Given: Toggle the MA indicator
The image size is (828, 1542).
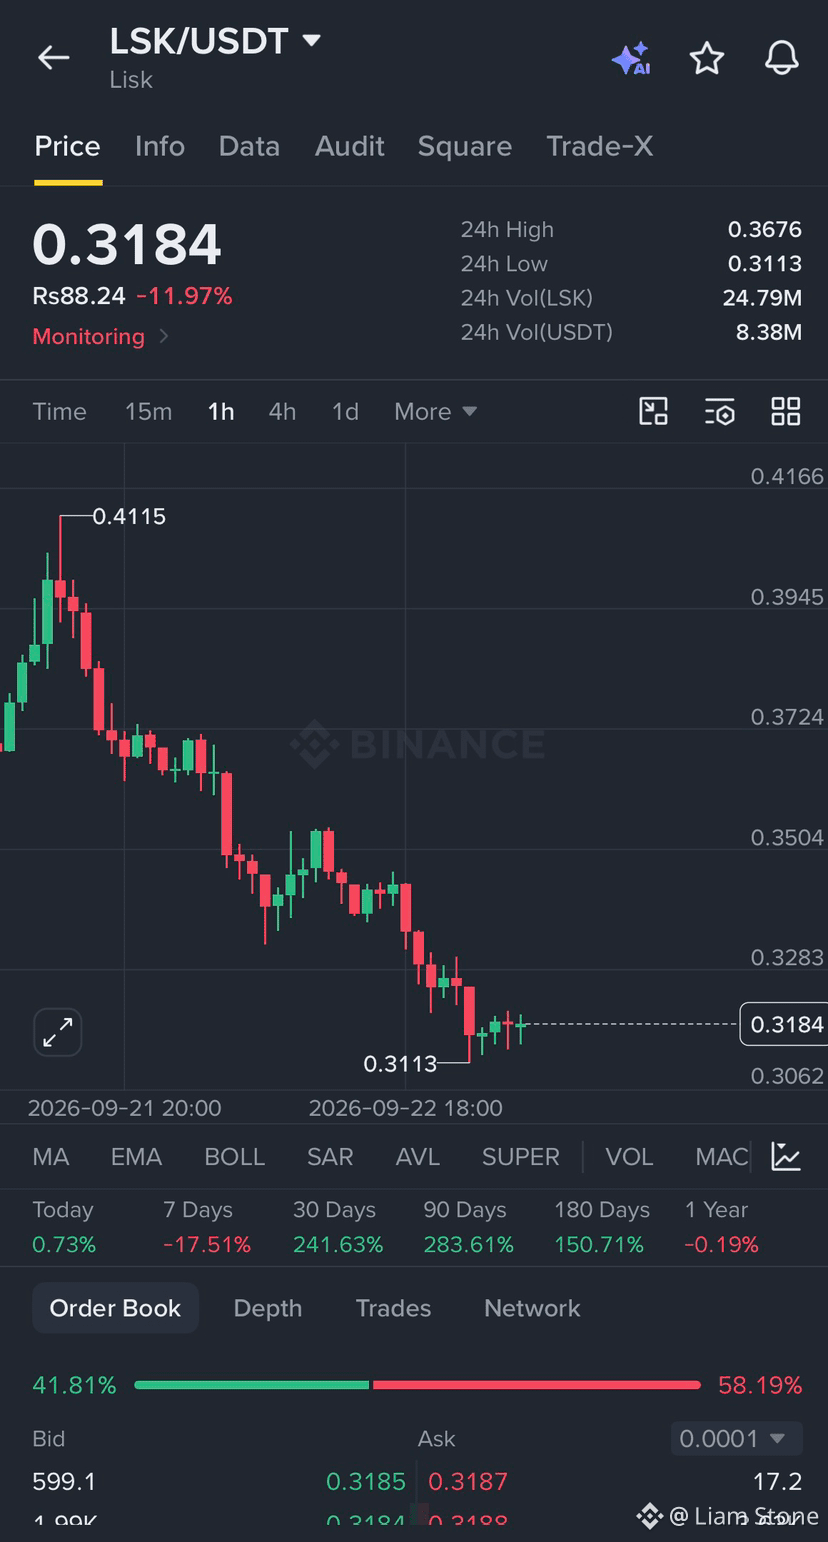Looking at the screenshot, I should point(51,1157).
